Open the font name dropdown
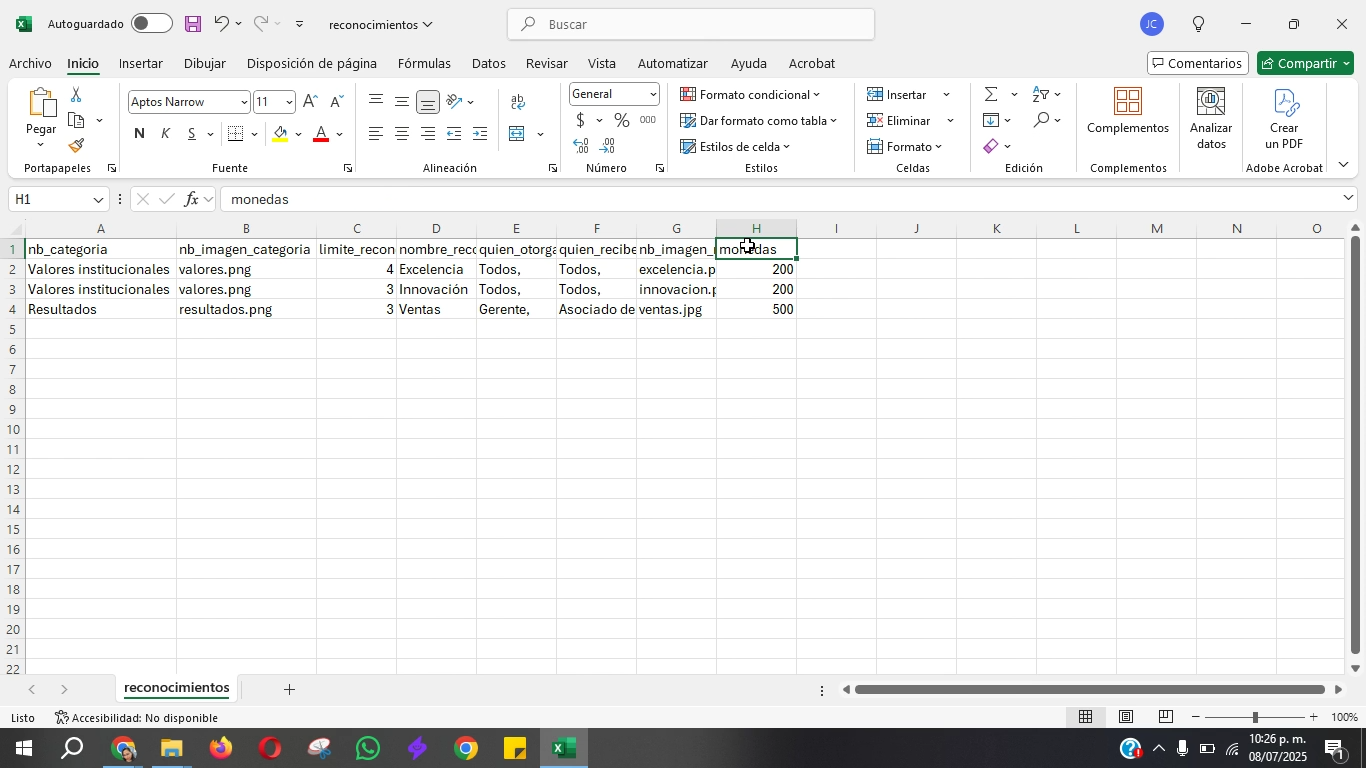This screenshot has height=768, width=1366. point(244,102)
